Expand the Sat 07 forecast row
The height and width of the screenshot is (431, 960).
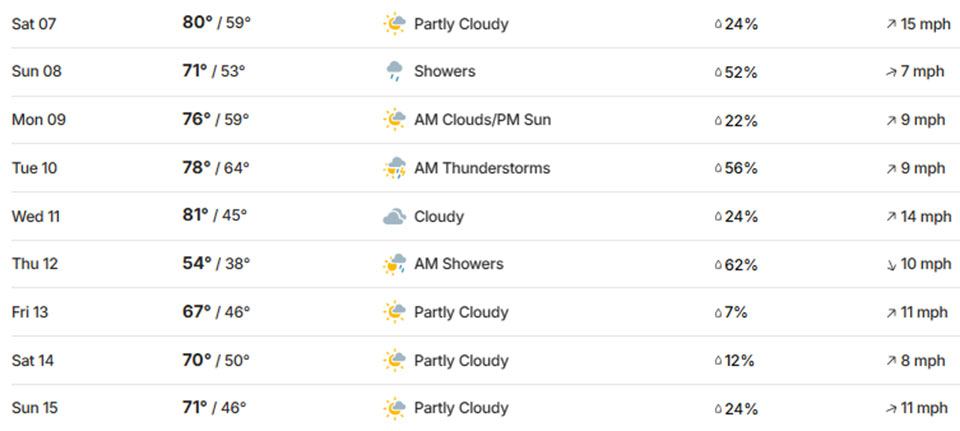click(480, 24)
